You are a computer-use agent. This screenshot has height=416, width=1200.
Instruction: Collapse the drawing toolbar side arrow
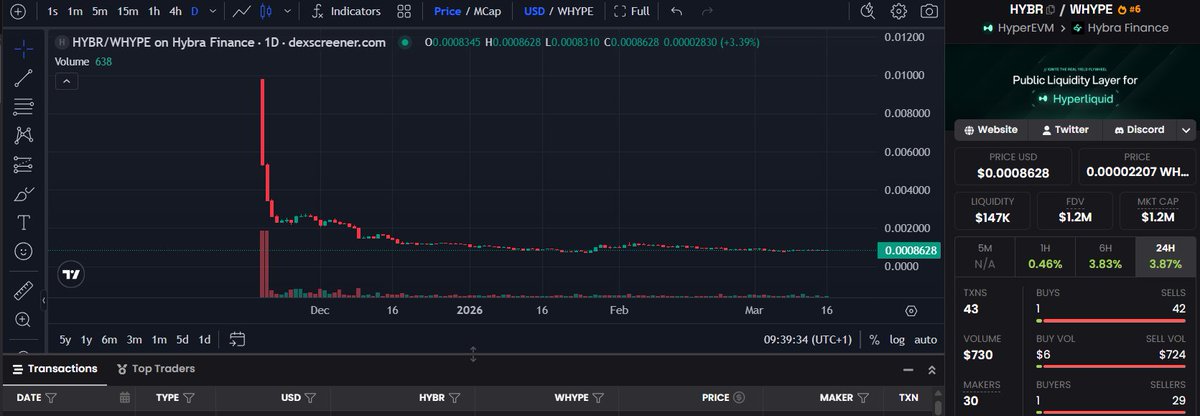click(x=43, y=299)
